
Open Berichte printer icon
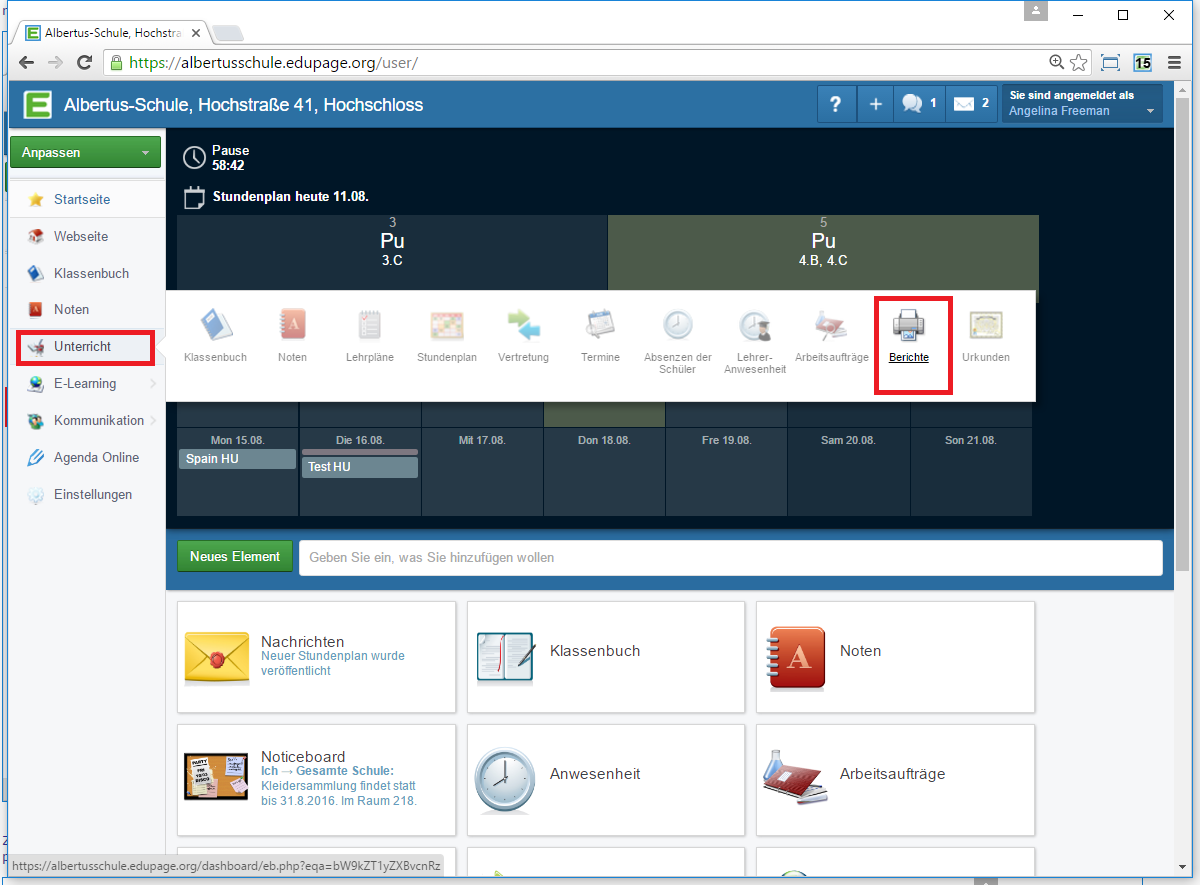909,325
